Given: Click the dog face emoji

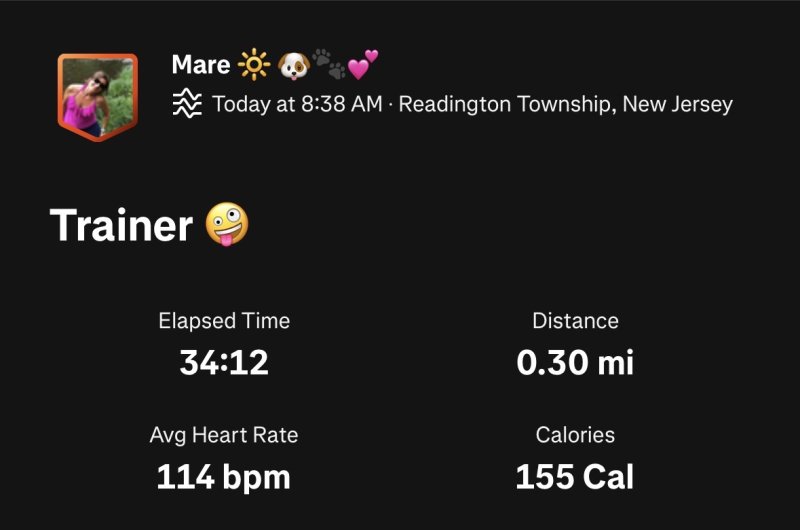Looking at the screenshot, I should pyautogui.click(x=293, y=66).
